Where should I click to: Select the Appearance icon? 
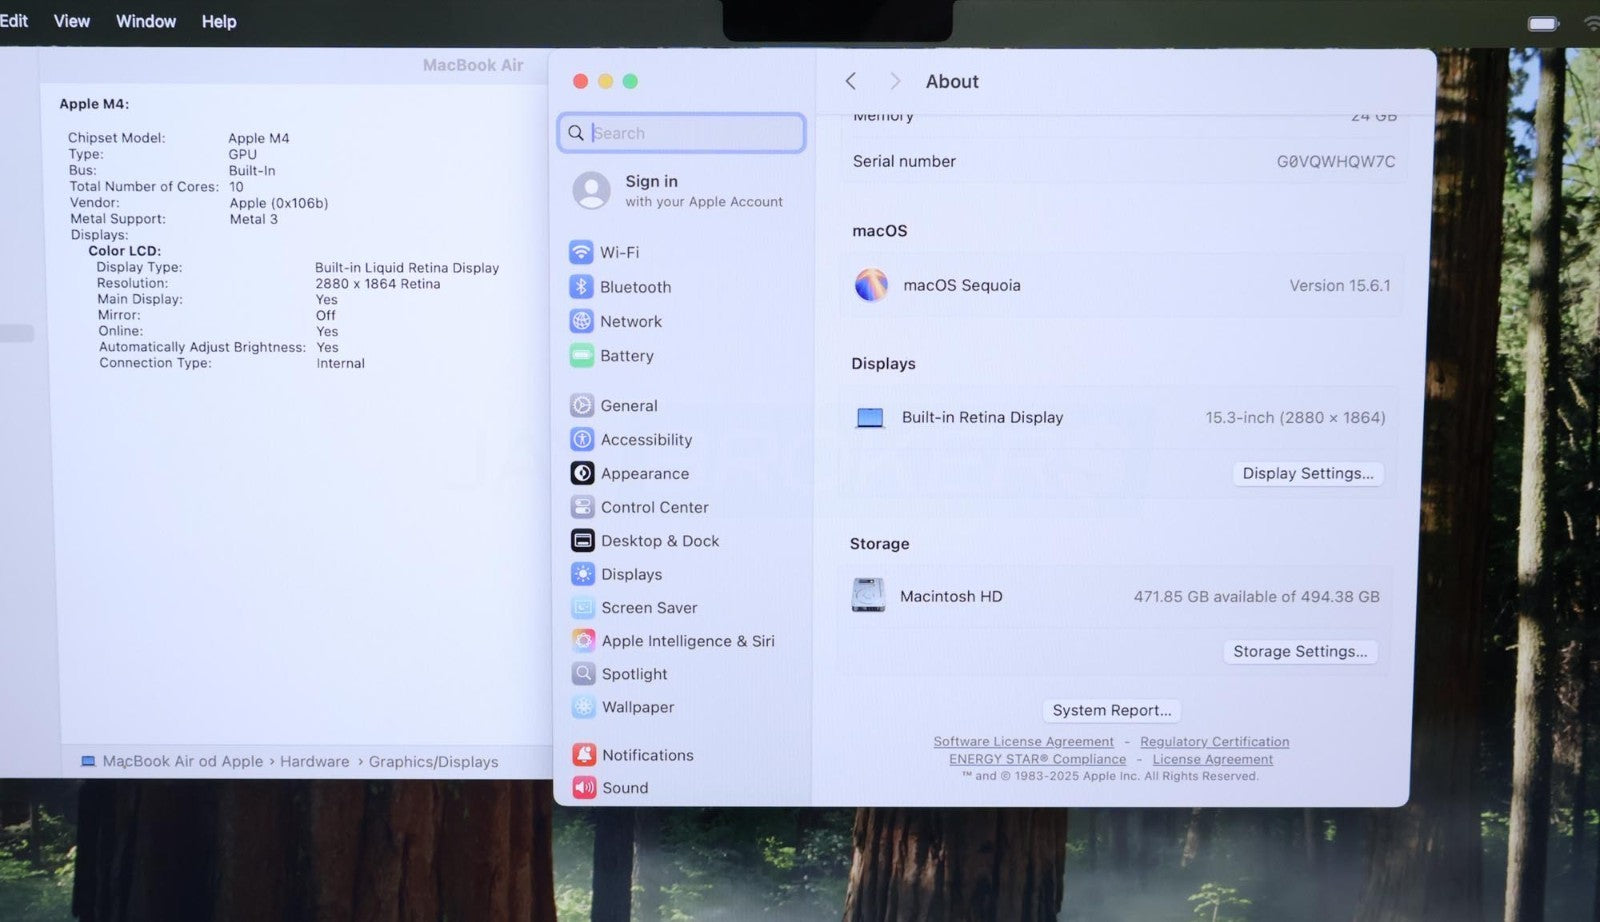(582, 473)
